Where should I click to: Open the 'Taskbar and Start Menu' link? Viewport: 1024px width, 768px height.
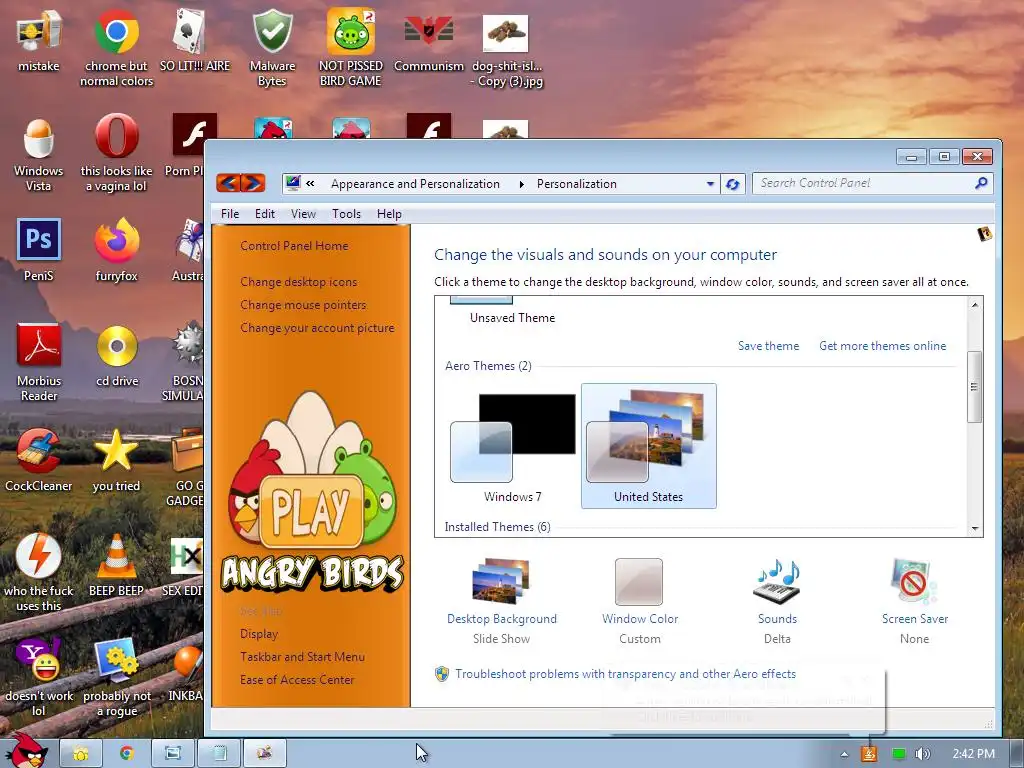302,656
